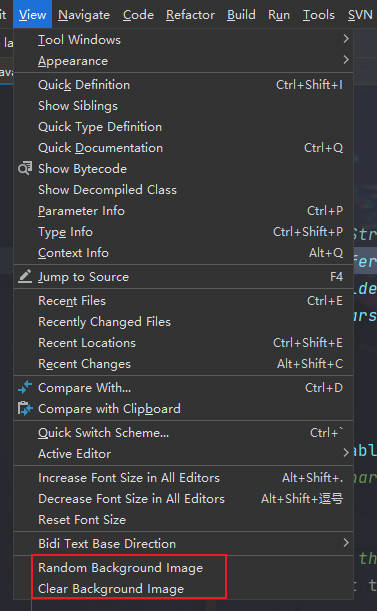This screenshot has width=377, height=611.
Task: Choose Appearance menu entry
Action: 184,61
